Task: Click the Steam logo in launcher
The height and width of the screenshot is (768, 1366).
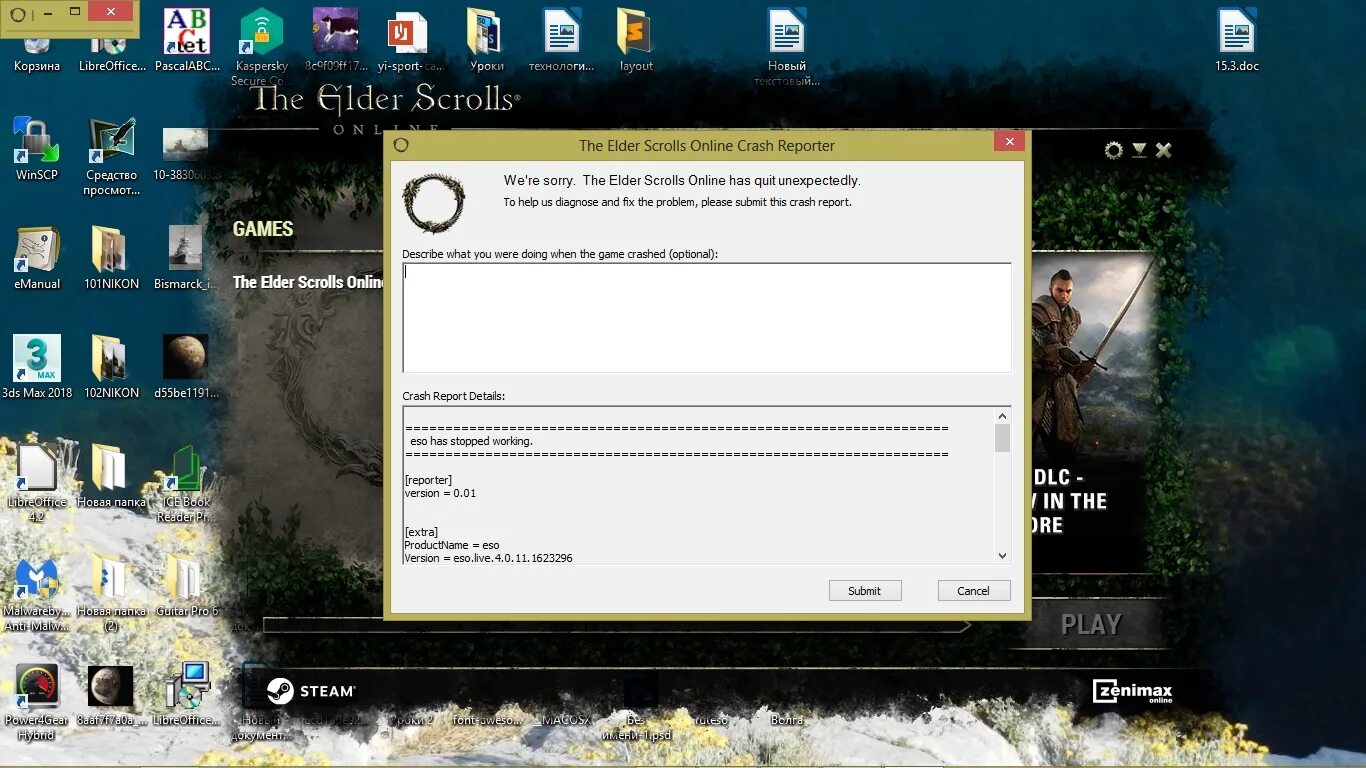Action: (x=311, y=691)
